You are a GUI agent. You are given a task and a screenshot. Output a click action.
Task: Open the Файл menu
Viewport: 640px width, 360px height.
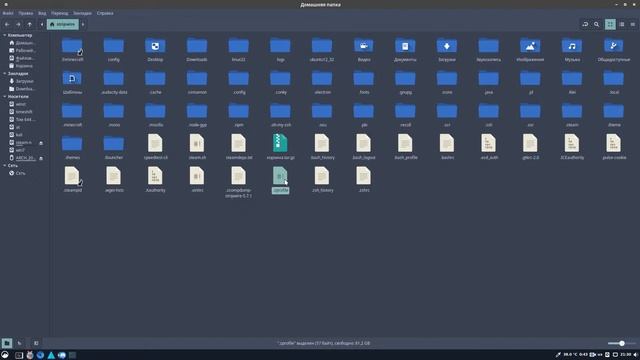click(x=8, y=13)
